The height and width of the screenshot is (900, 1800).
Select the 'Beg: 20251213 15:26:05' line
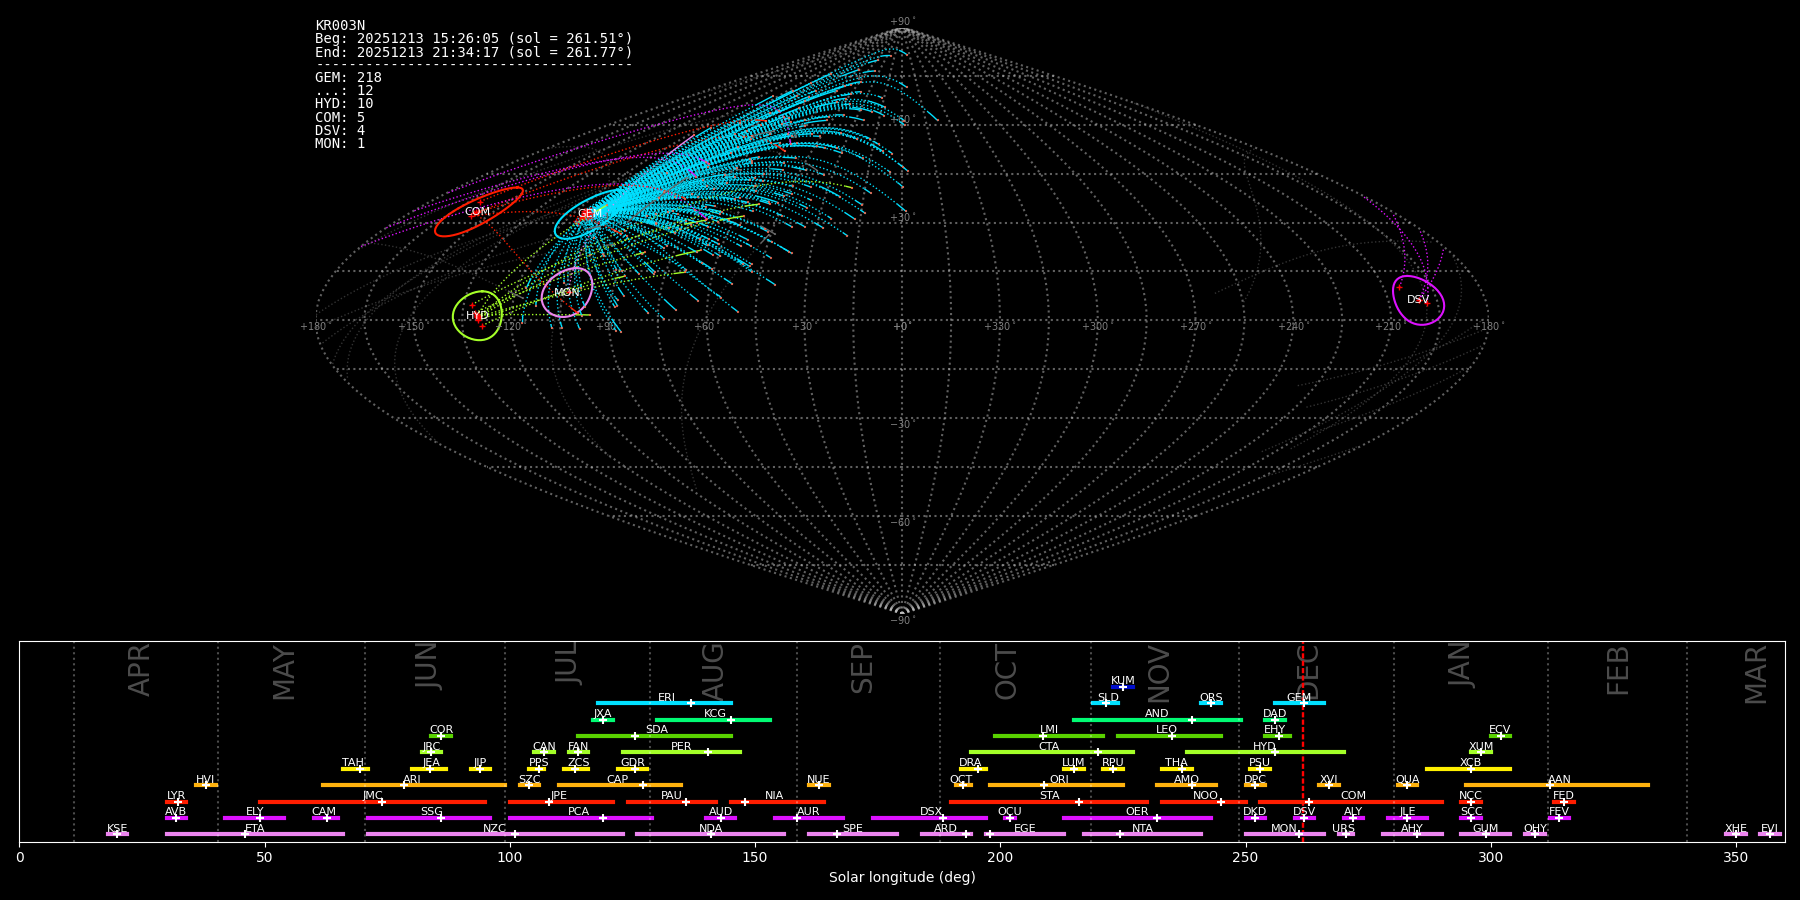[474, 39]
